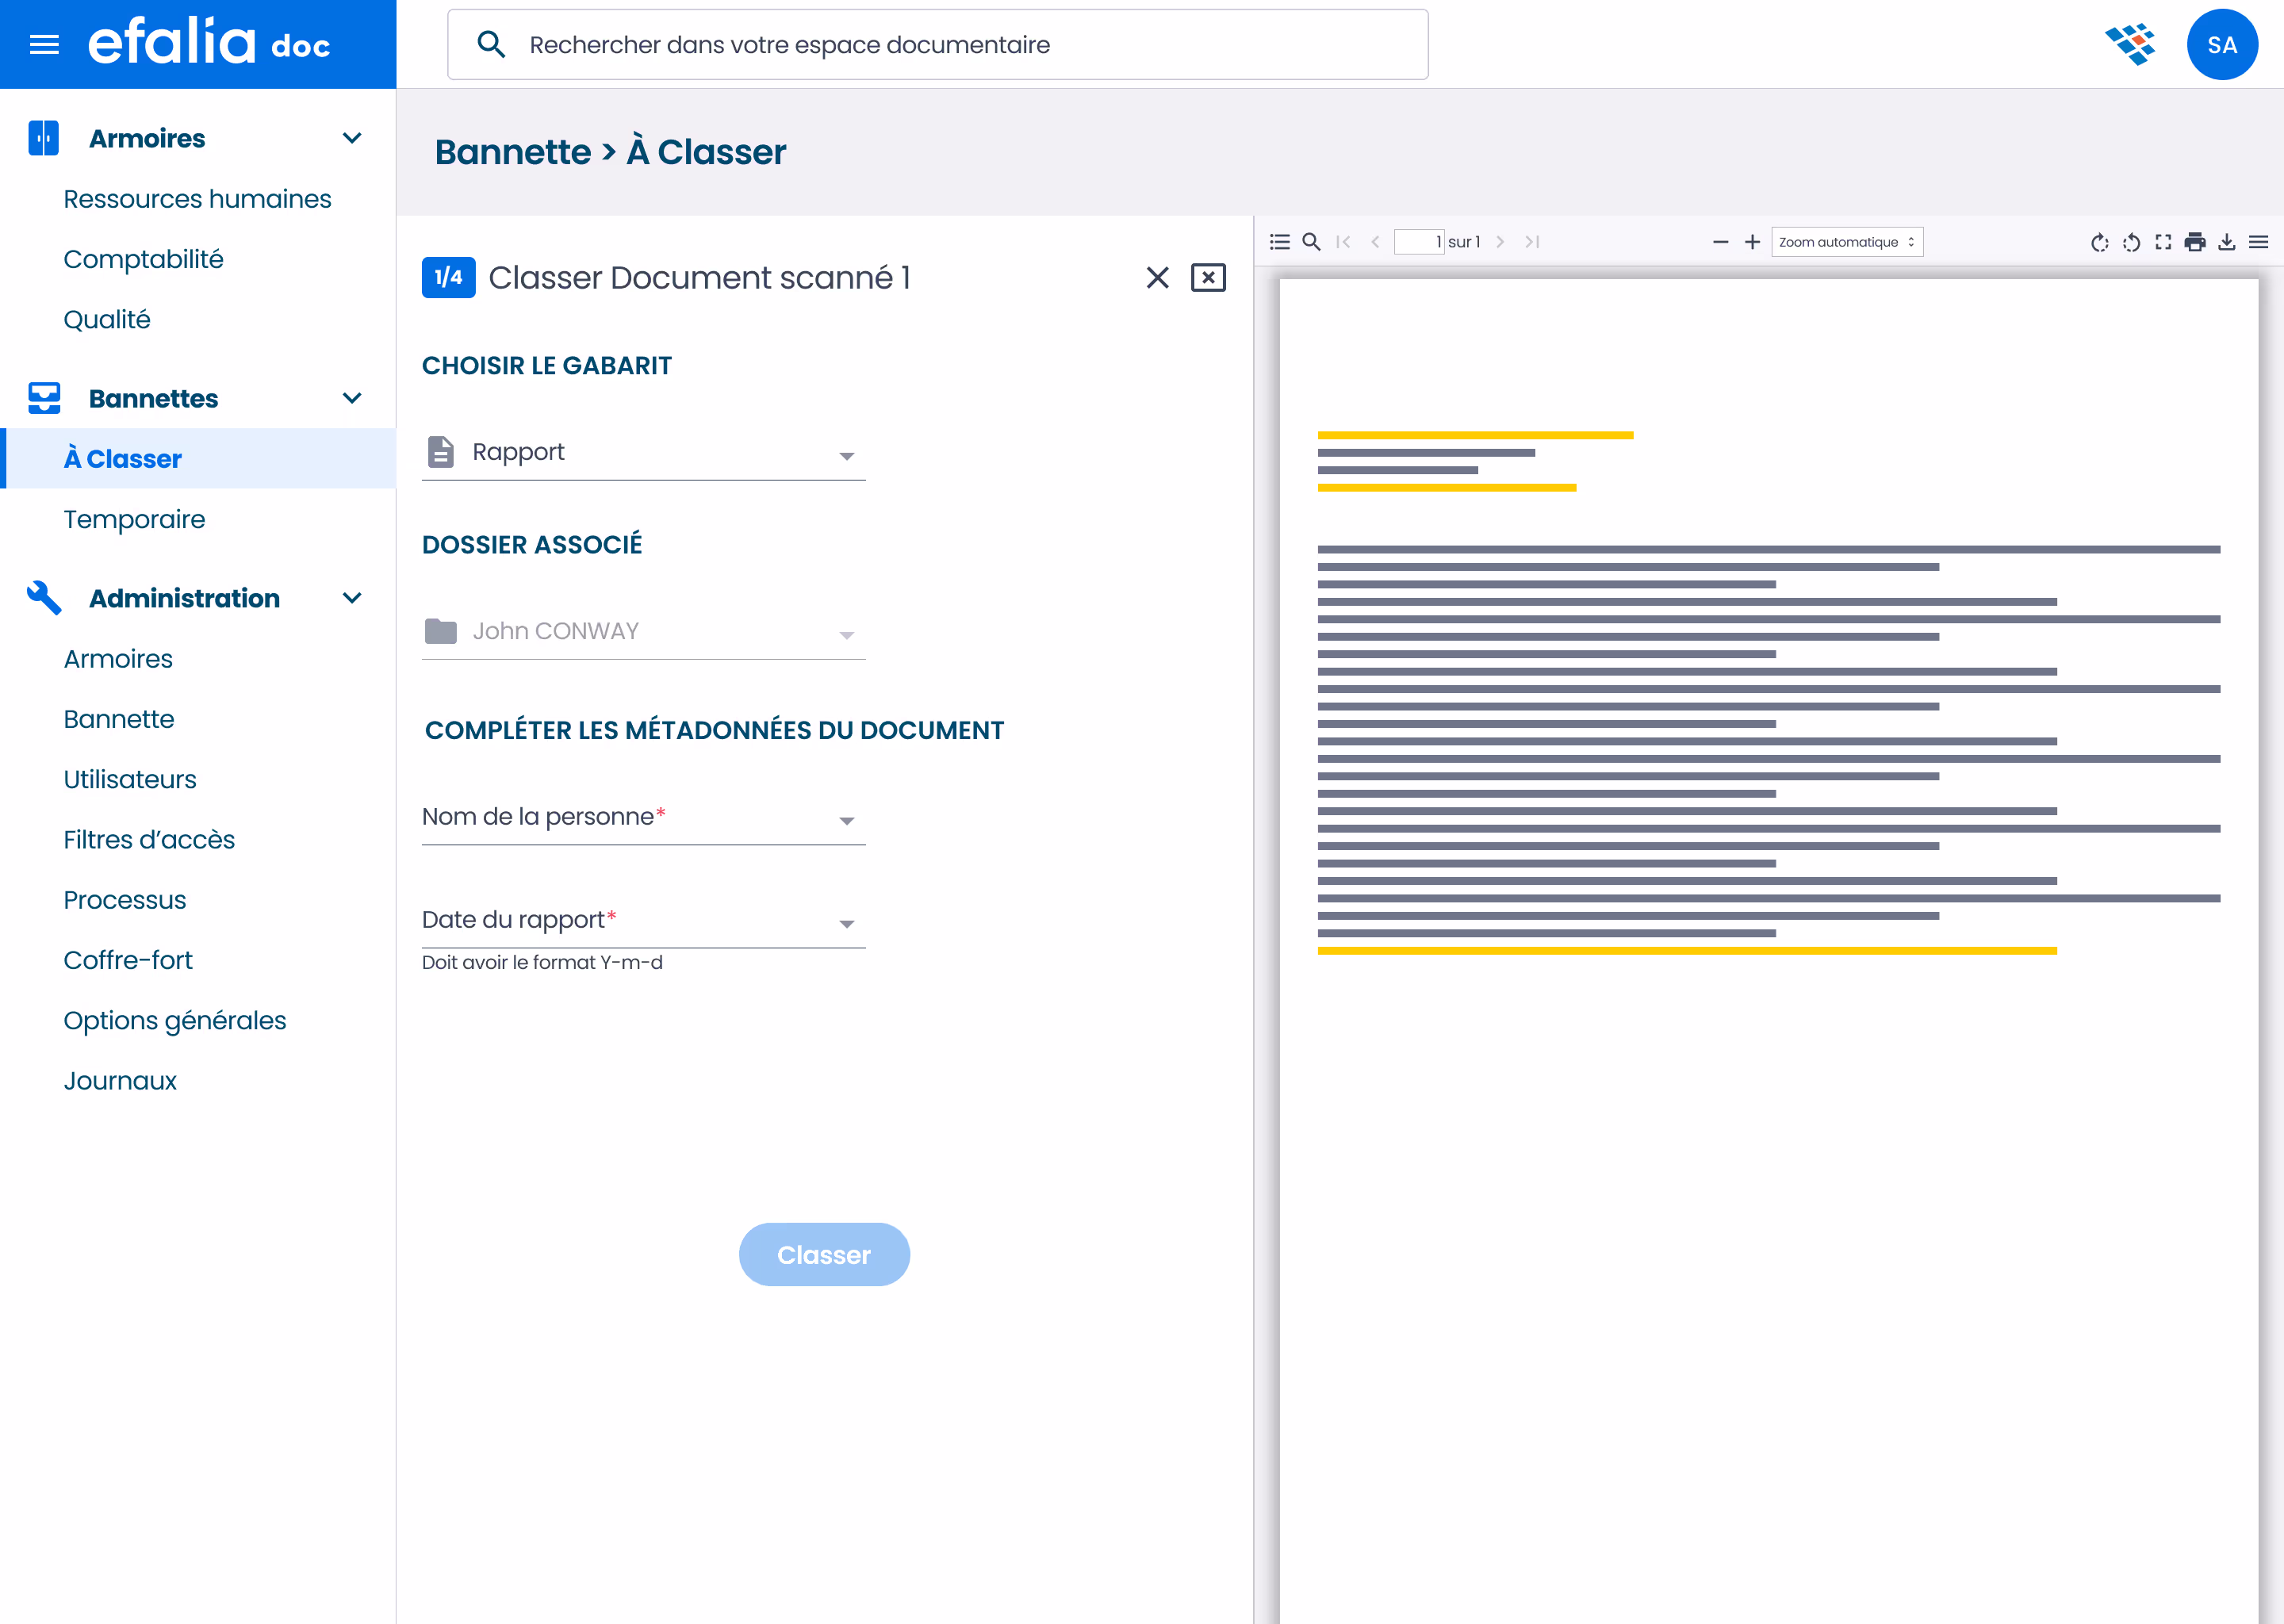Click the boxed X cancel-all icon
Image resolution: width=2284 pixels, height=1624 pixels.
1208,278
